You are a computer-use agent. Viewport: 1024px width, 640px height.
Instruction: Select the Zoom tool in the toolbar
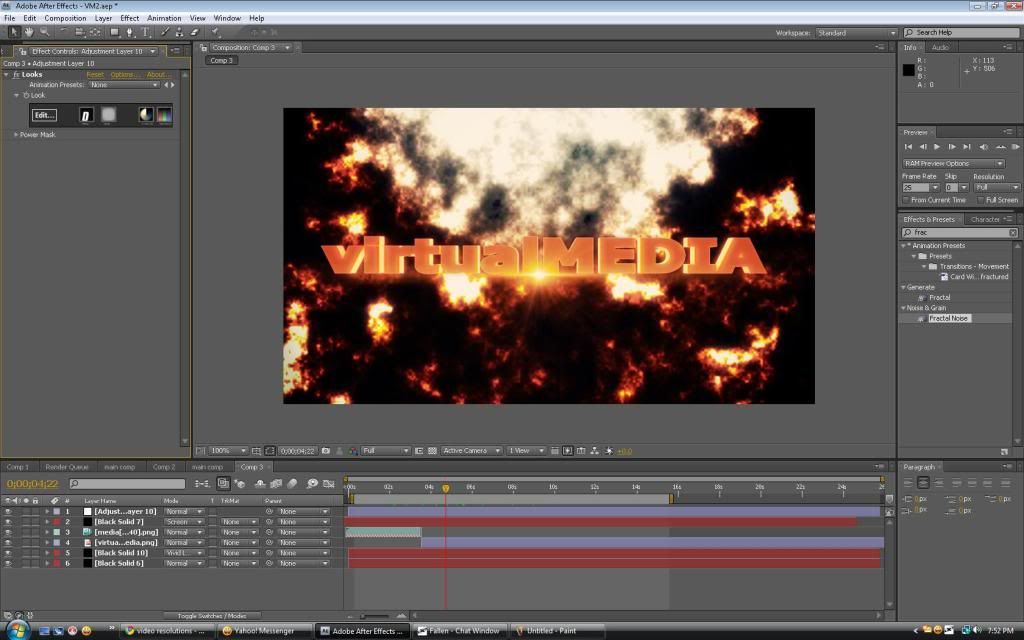(45, 32)
